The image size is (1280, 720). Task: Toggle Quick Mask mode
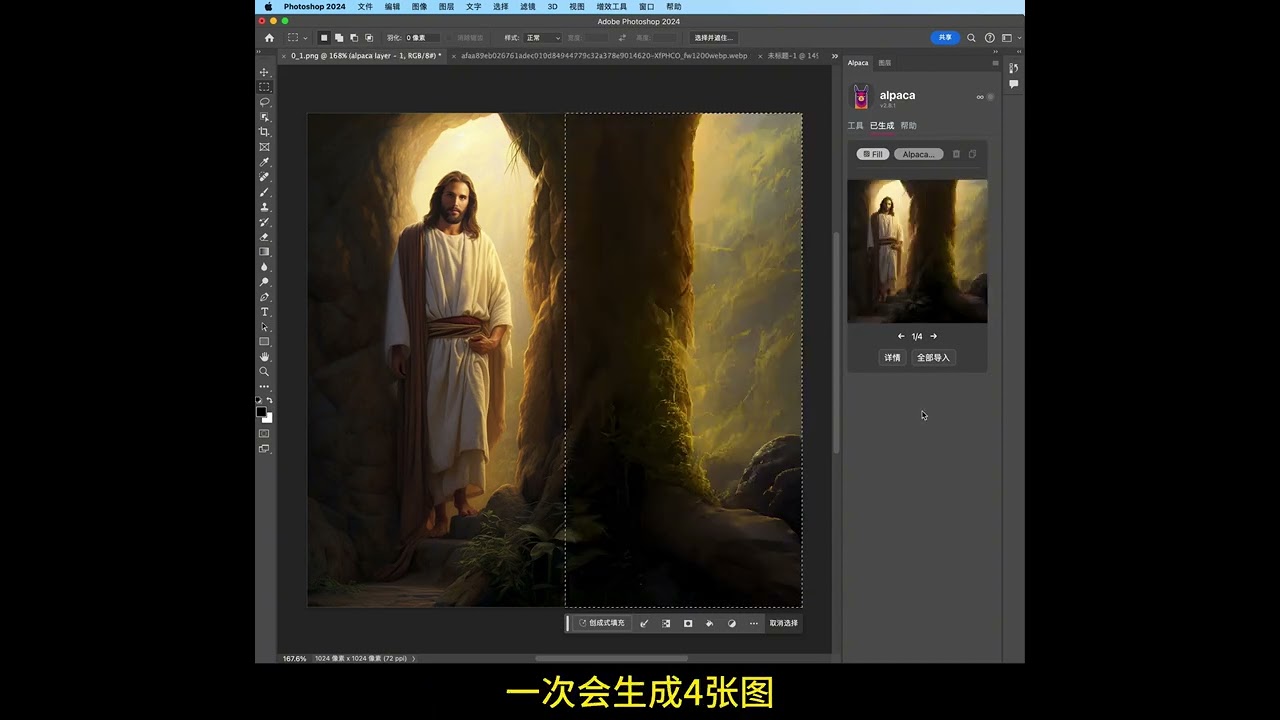264,434
